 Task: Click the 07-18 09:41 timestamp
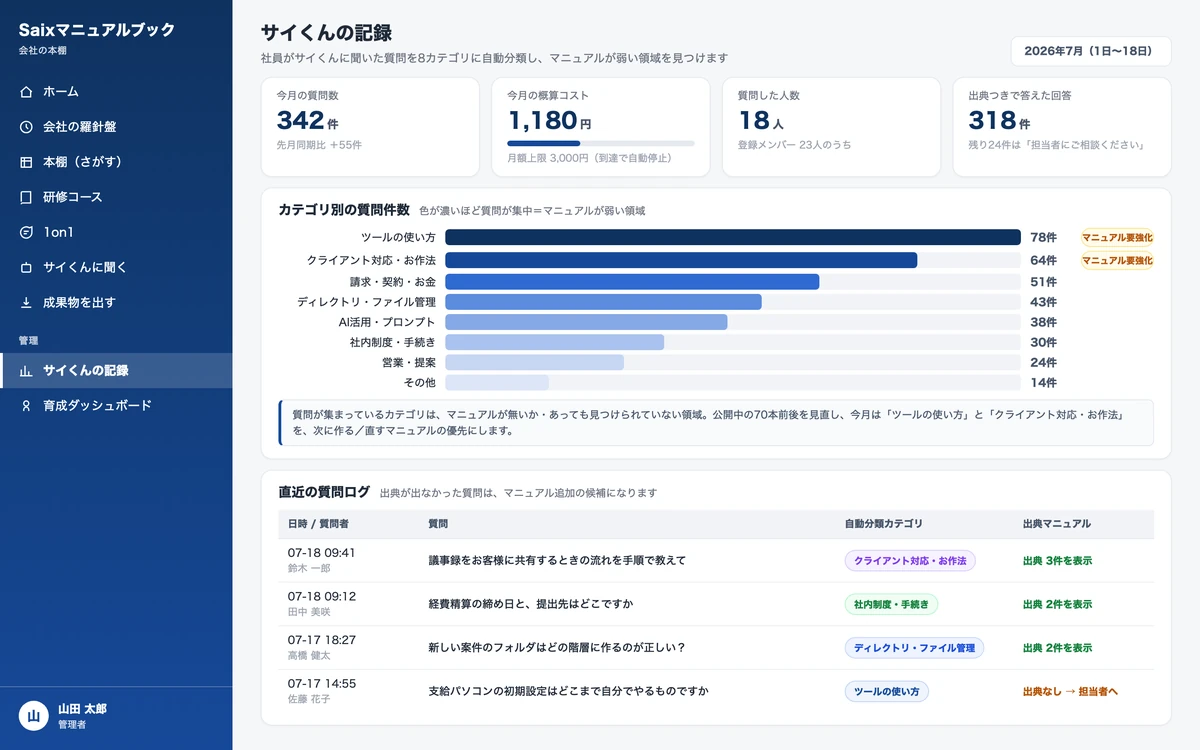coord(322,553)
